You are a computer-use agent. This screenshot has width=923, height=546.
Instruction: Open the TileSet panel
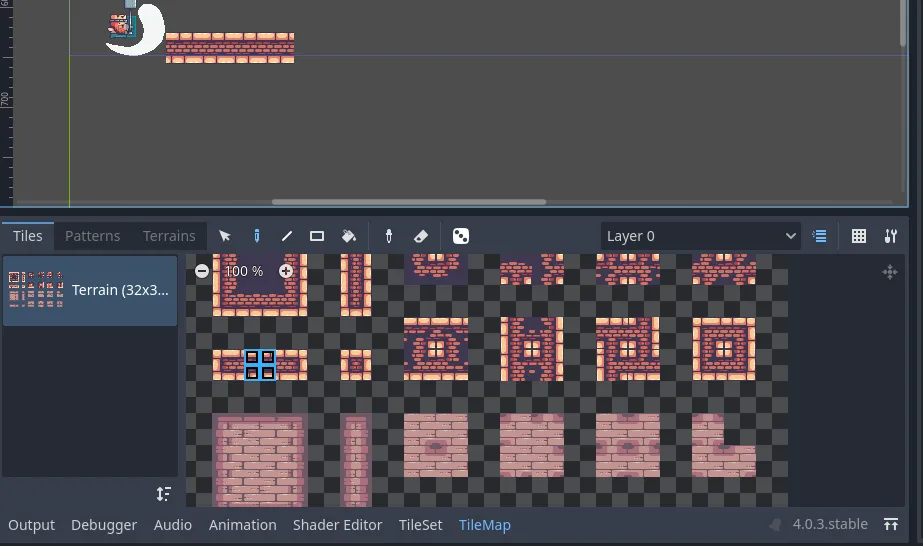[420, 525]
